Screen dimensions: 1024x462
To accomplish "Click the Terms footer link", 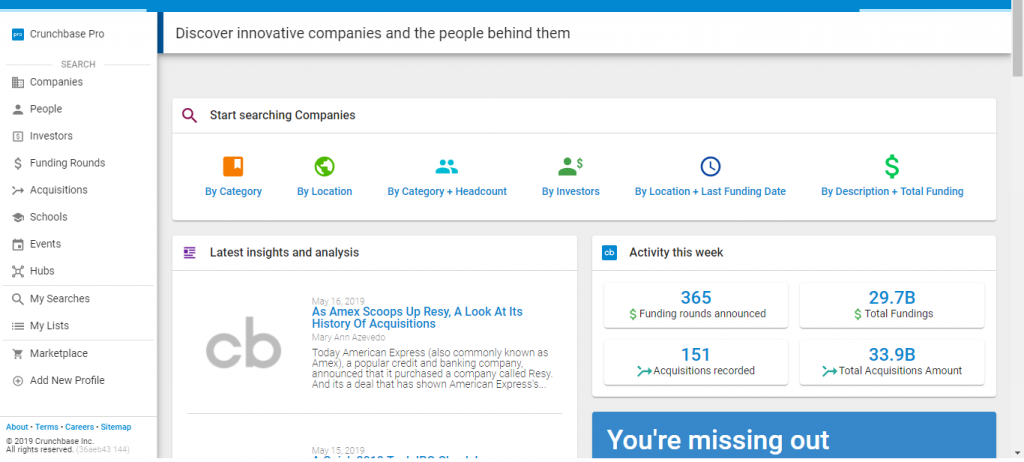I will point(47,427).
